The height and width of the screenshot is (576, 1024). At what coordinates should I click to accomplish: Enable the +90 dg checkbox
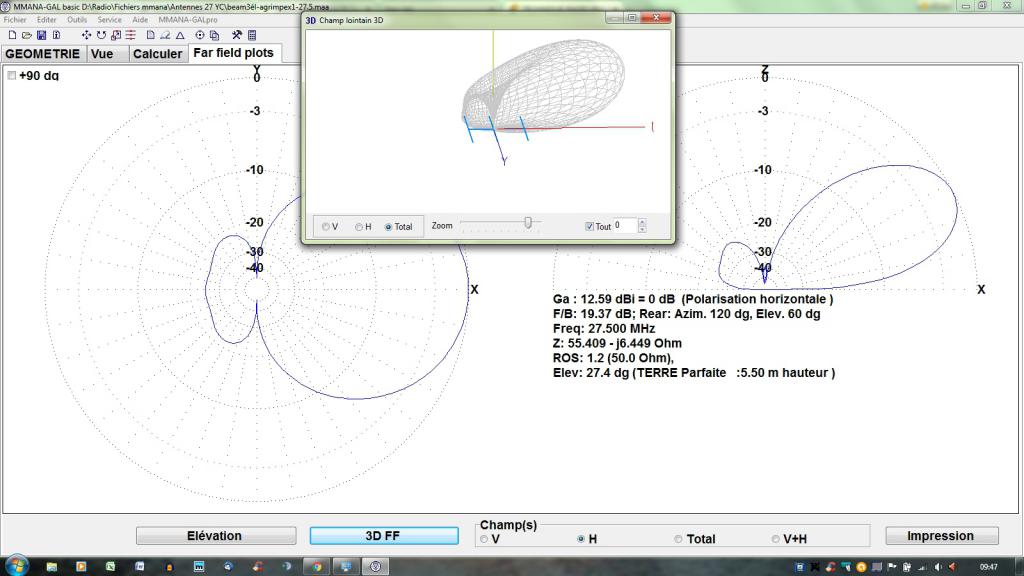[x=12, y=76]
